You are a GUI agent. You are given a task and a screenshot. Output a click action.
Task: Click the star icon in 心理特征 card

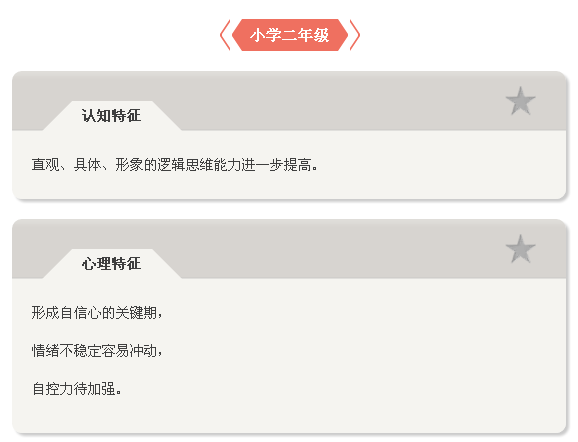coord(520,249)
